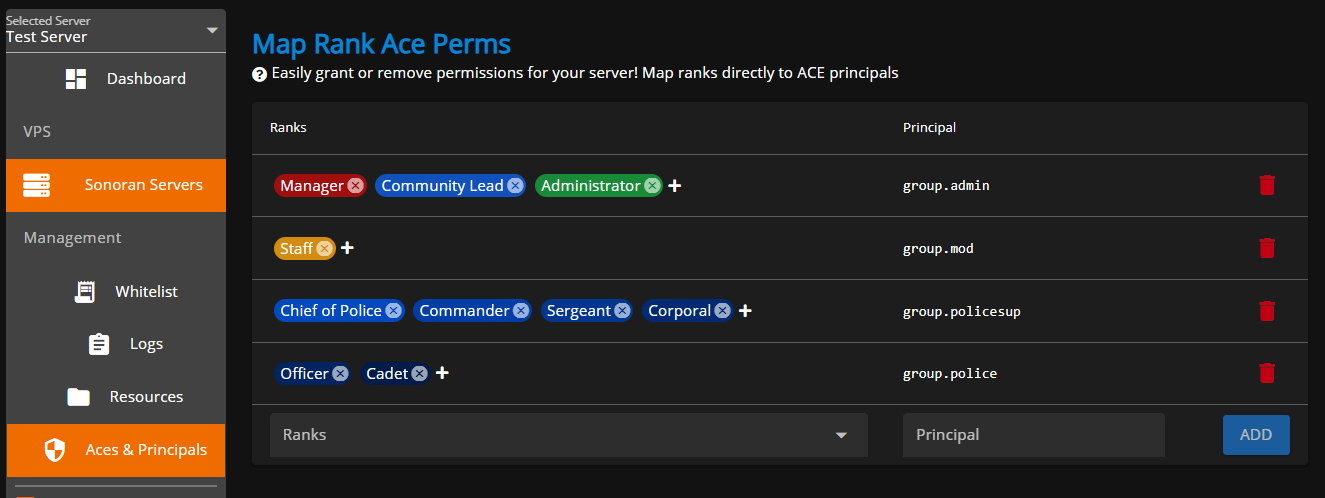Click plus icon next to Cadet
The image size is (1325, 498).
pyautogui.click(x=442, y=373)
